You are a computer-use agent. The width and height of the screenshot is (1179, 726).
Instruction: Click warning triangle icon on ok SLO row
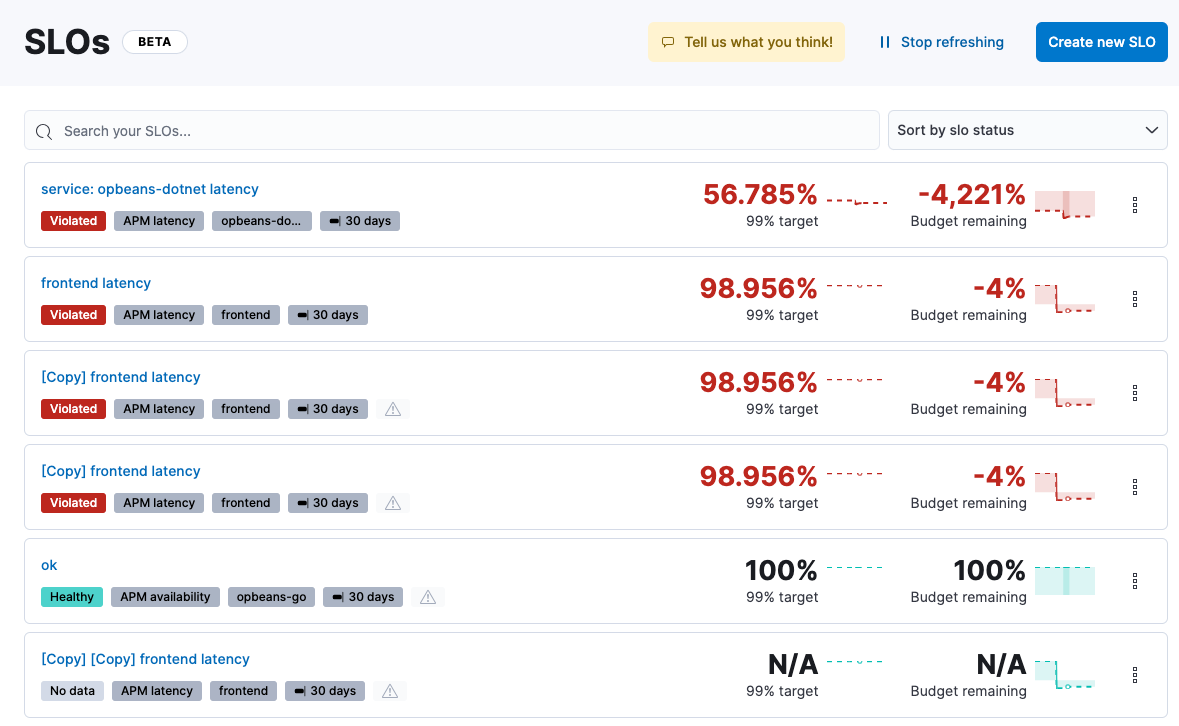[x=428, y=597]
